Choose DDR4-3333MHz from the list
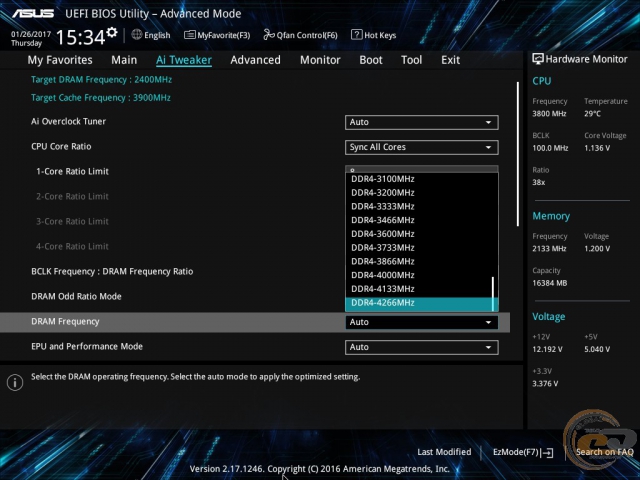 [x=418, y=206]
